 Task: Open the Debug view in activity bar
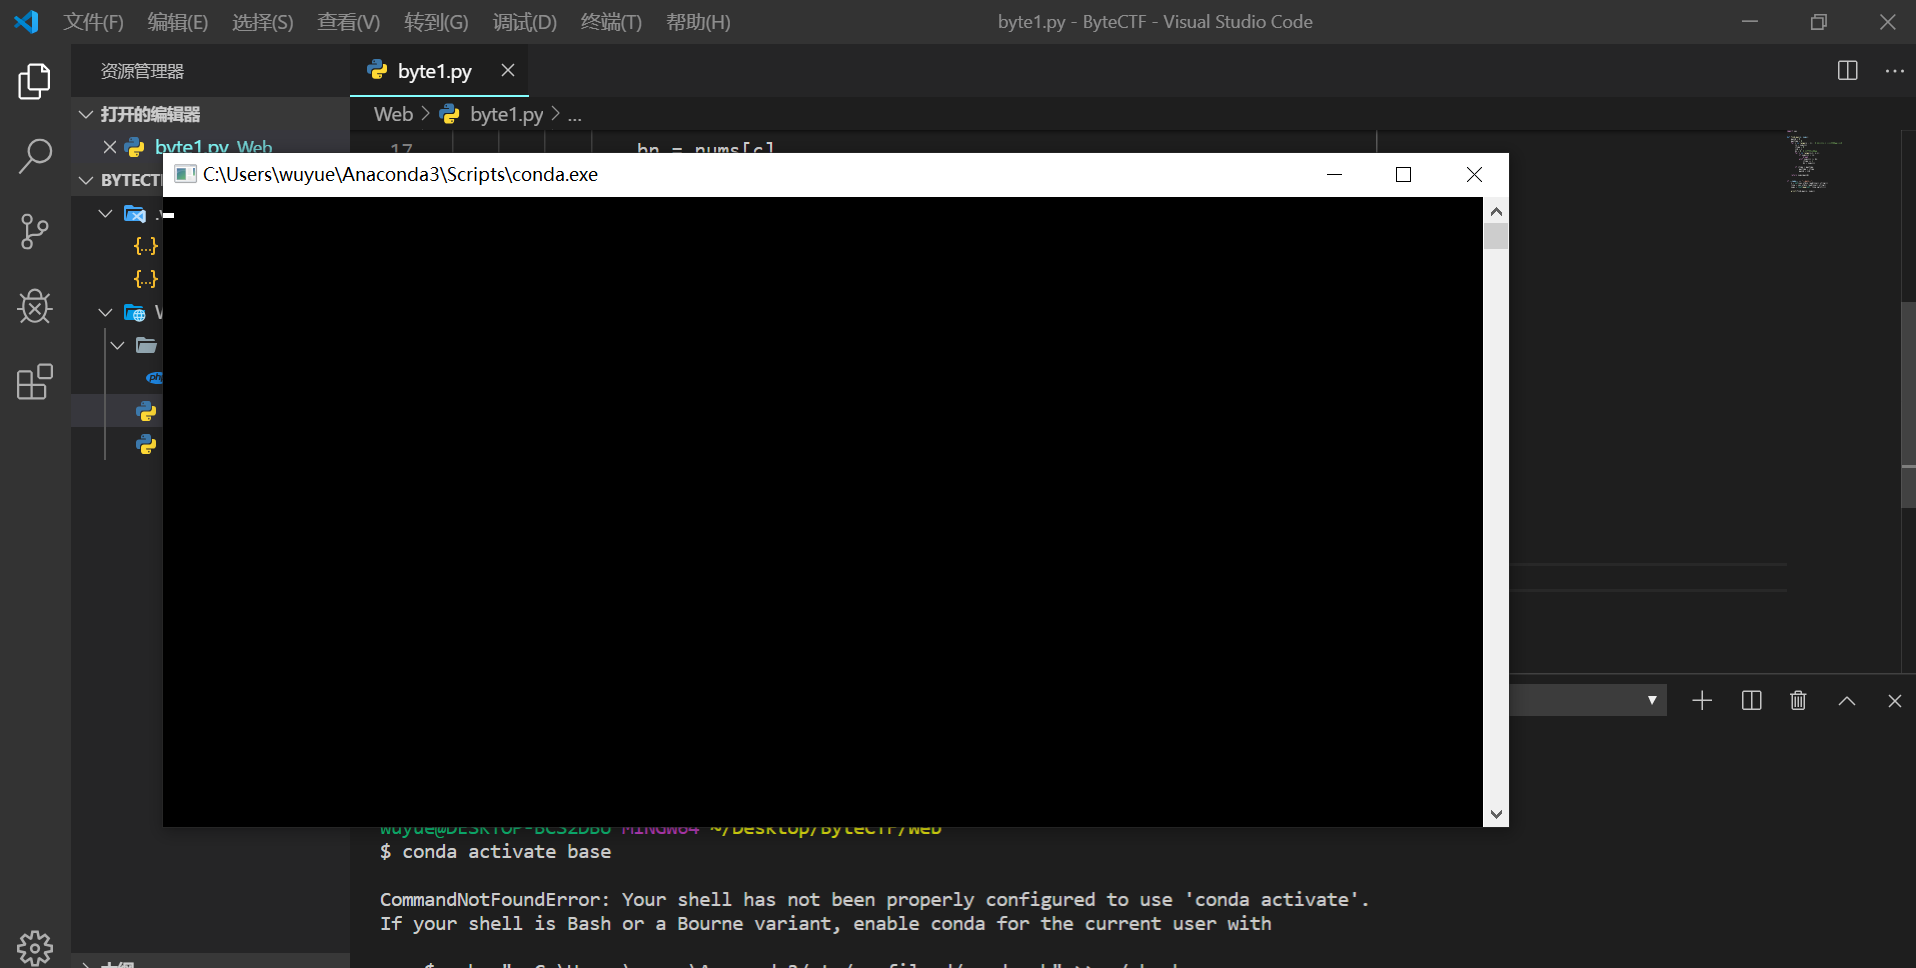point(35,307)
